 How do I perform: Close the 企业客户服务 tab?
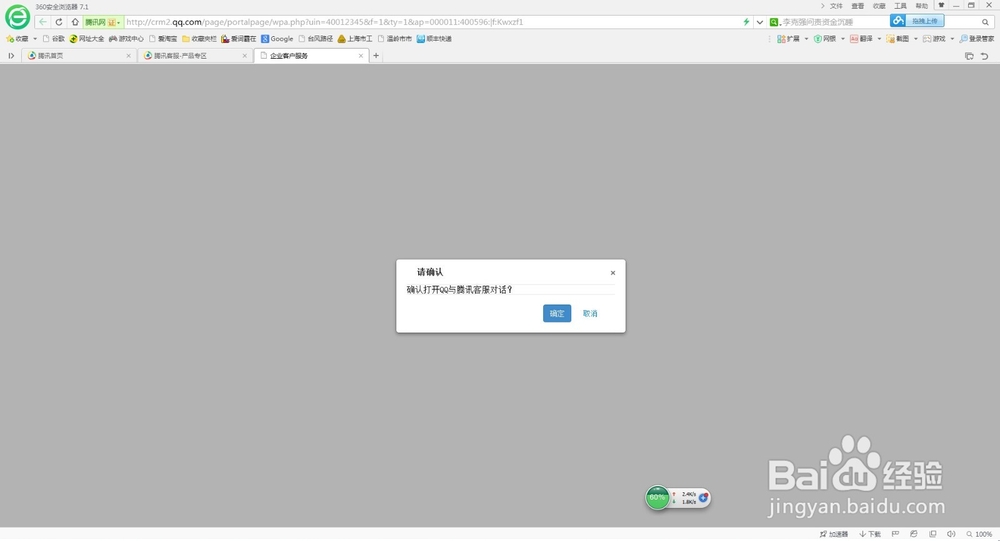[360, 56]
